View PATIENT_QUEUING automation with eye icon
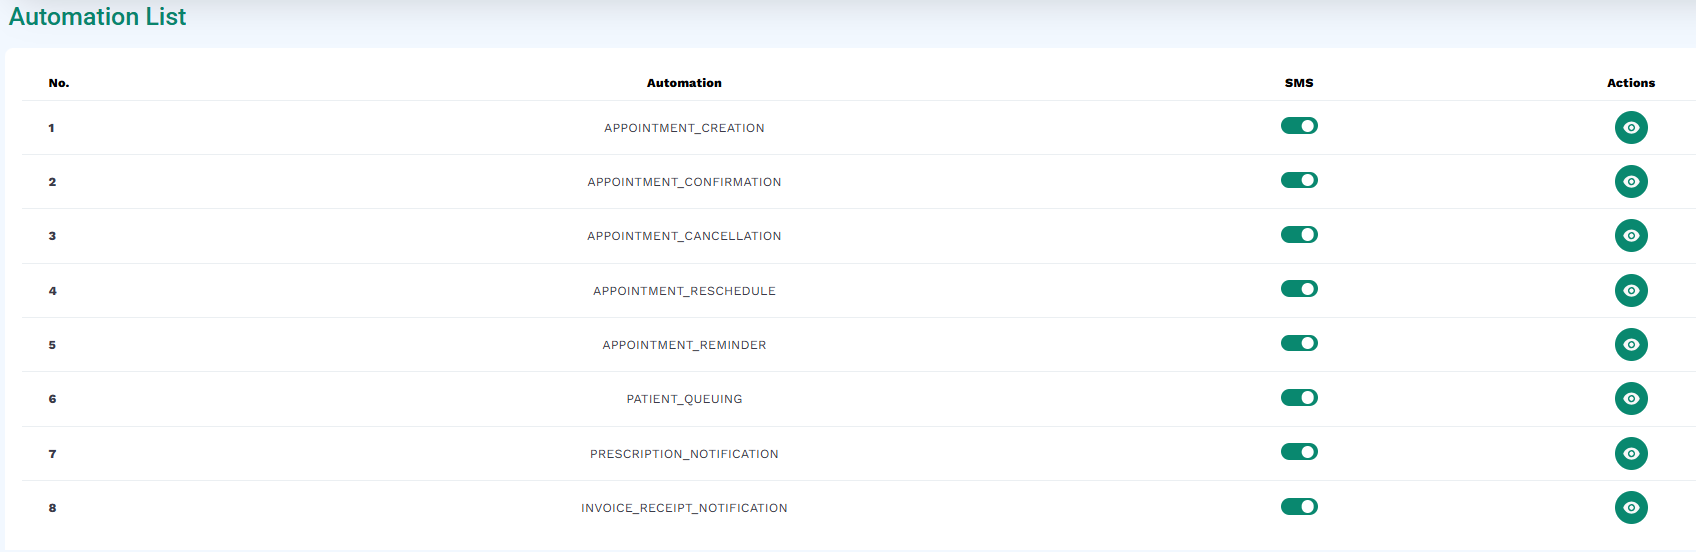This screenshot has height=552, width=1696. pyautogui.click(x=1631, y=398)
